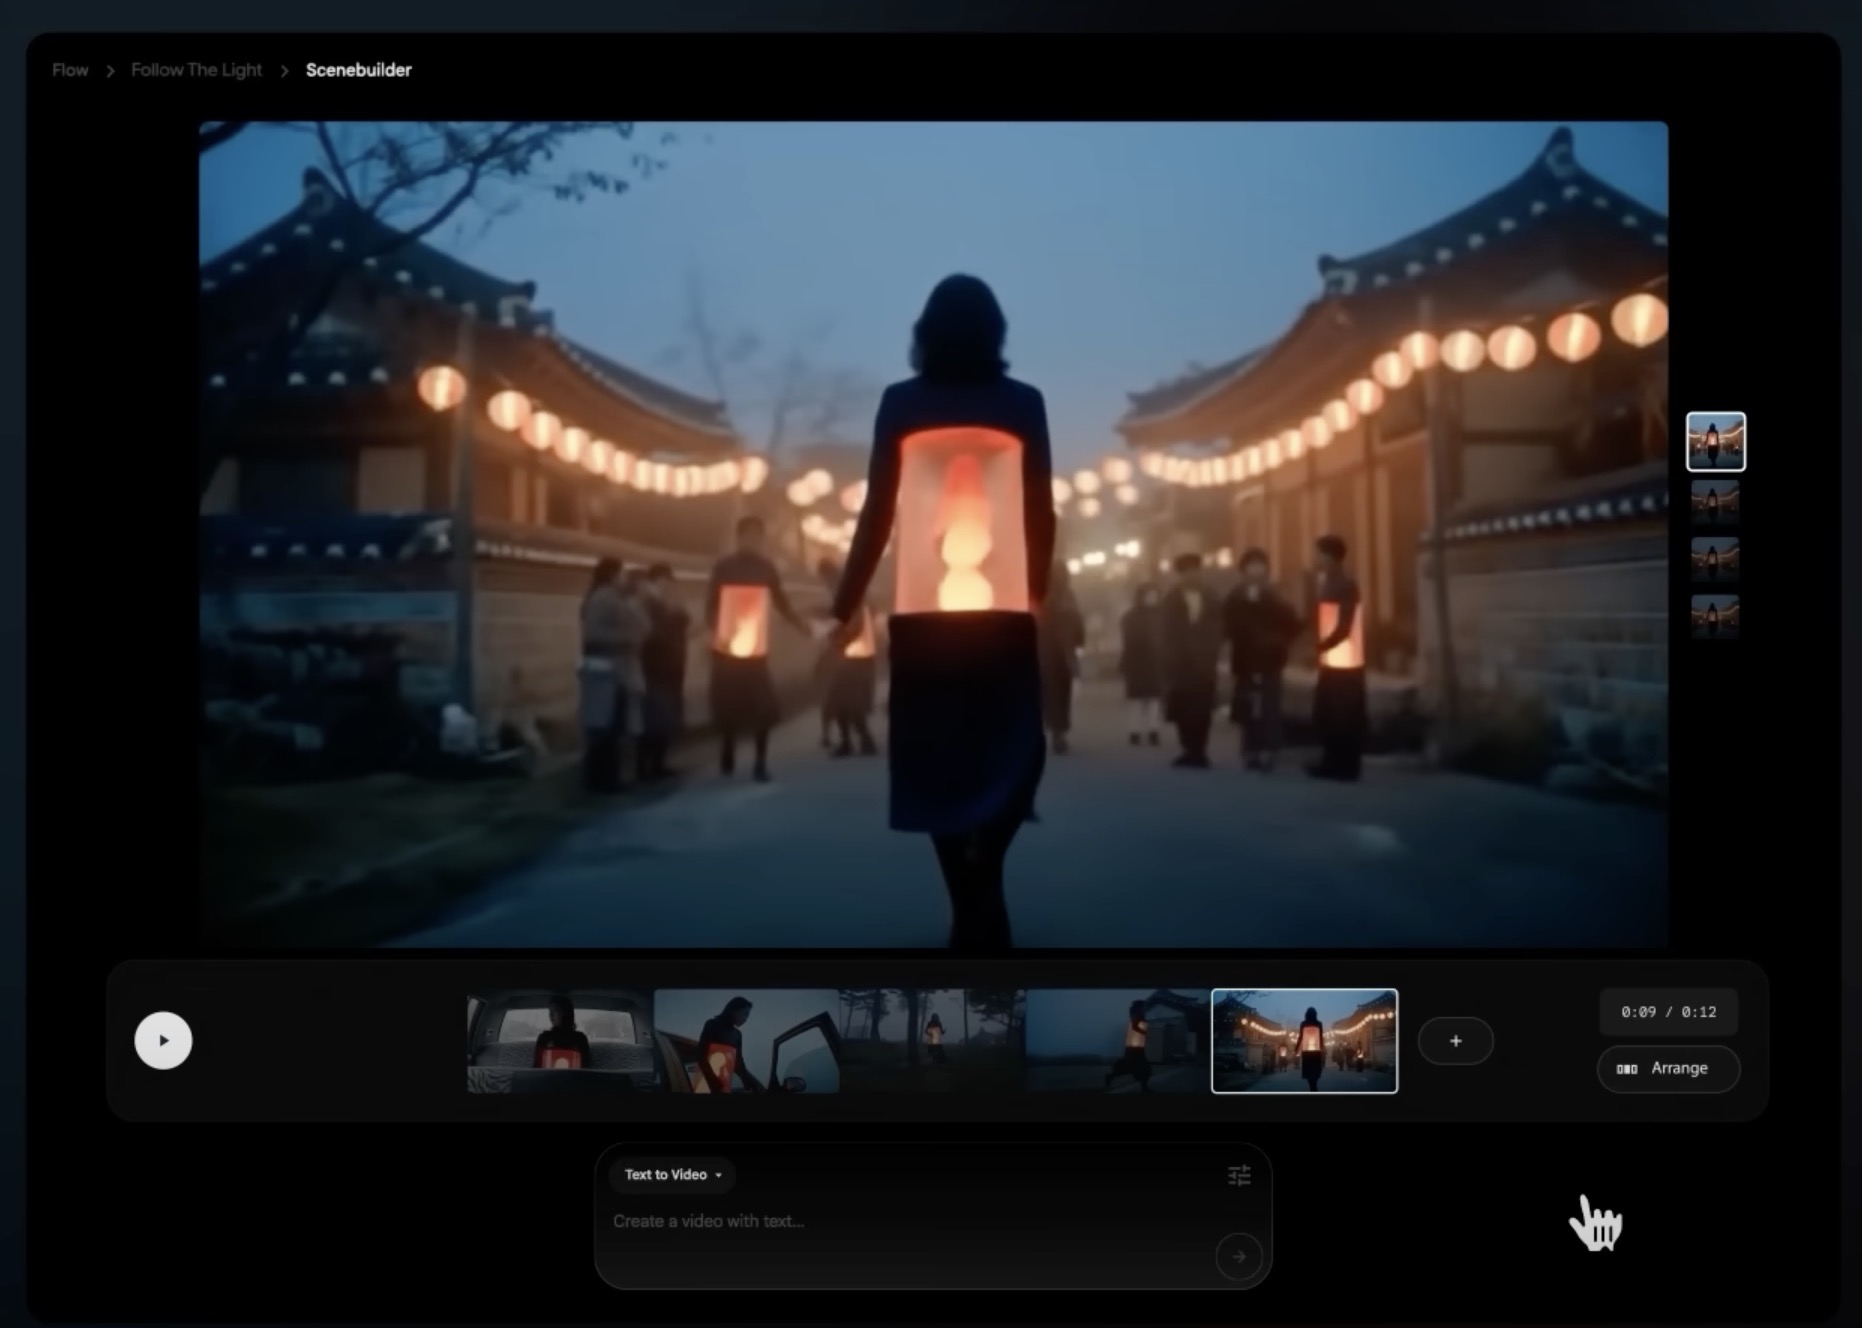Open Follow The Light project breadcrumb

196,70
